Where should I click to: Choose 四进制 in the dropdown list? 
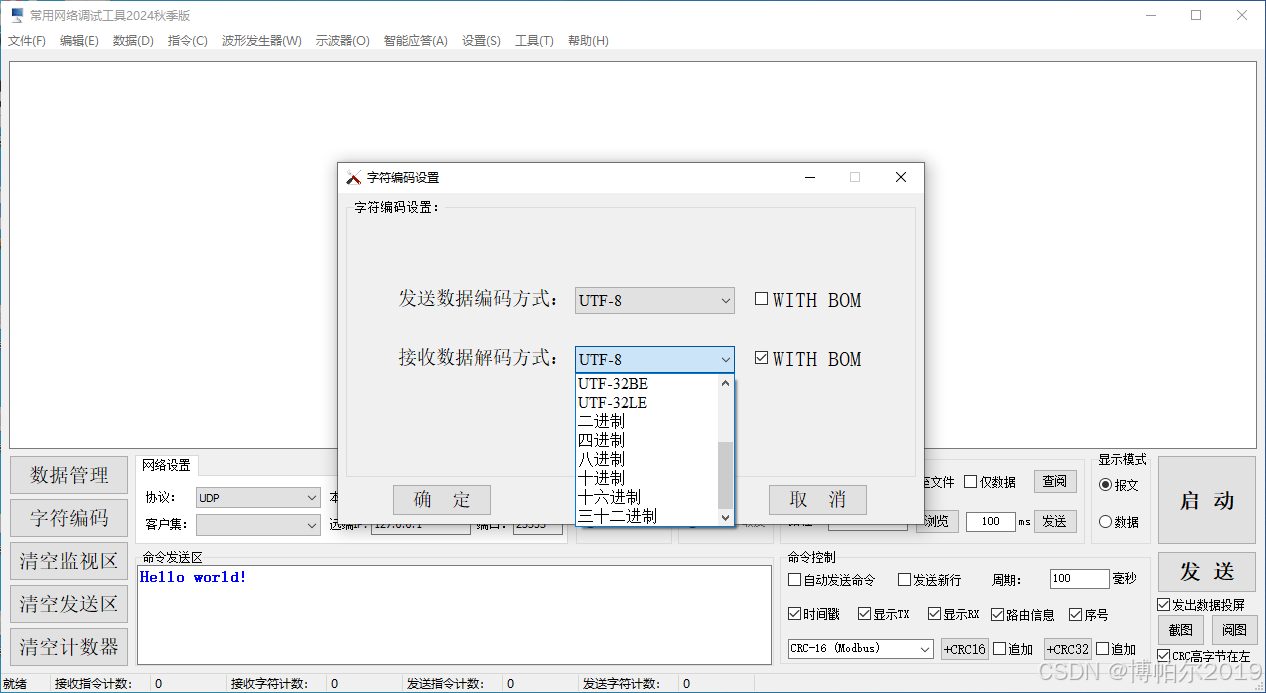[647, 441]
